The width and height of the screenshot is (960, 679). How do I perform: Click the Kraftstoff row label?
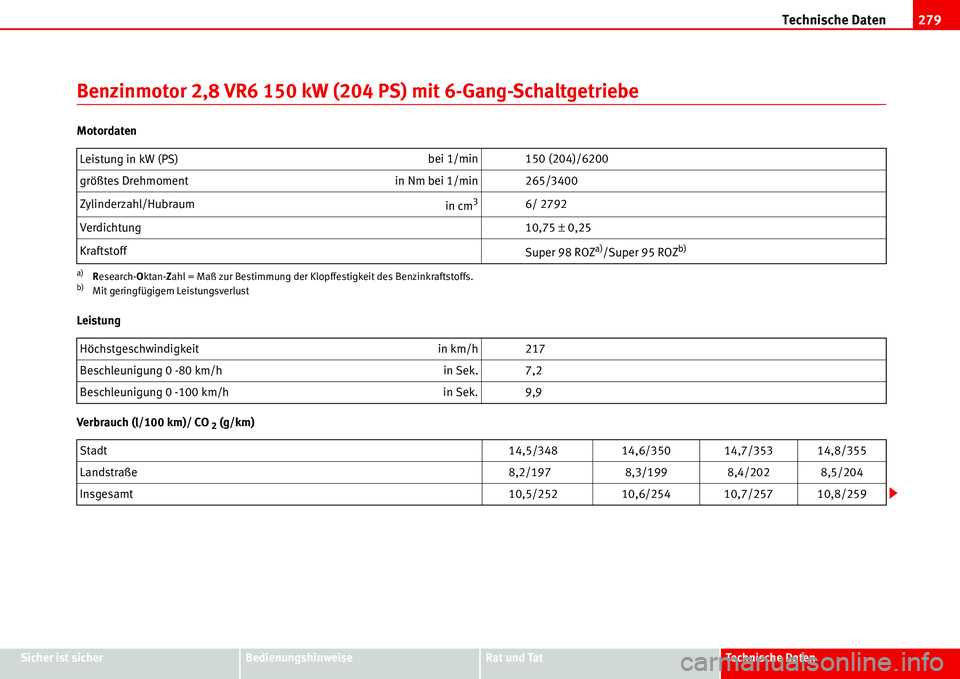103,250
